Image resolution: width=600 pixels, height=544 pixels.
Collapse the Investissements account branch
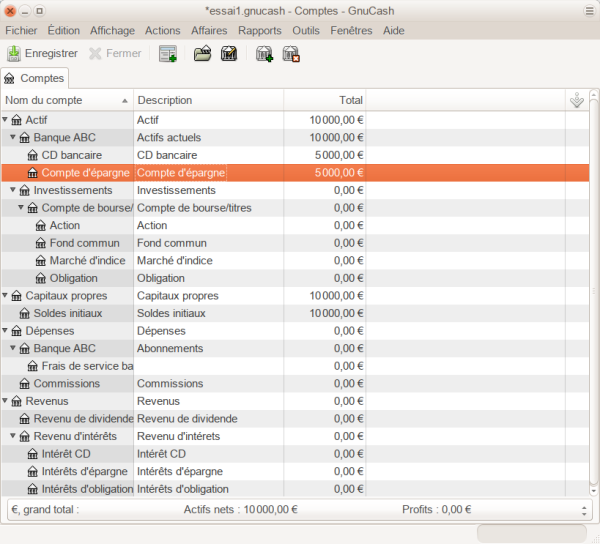click(13, 190)
